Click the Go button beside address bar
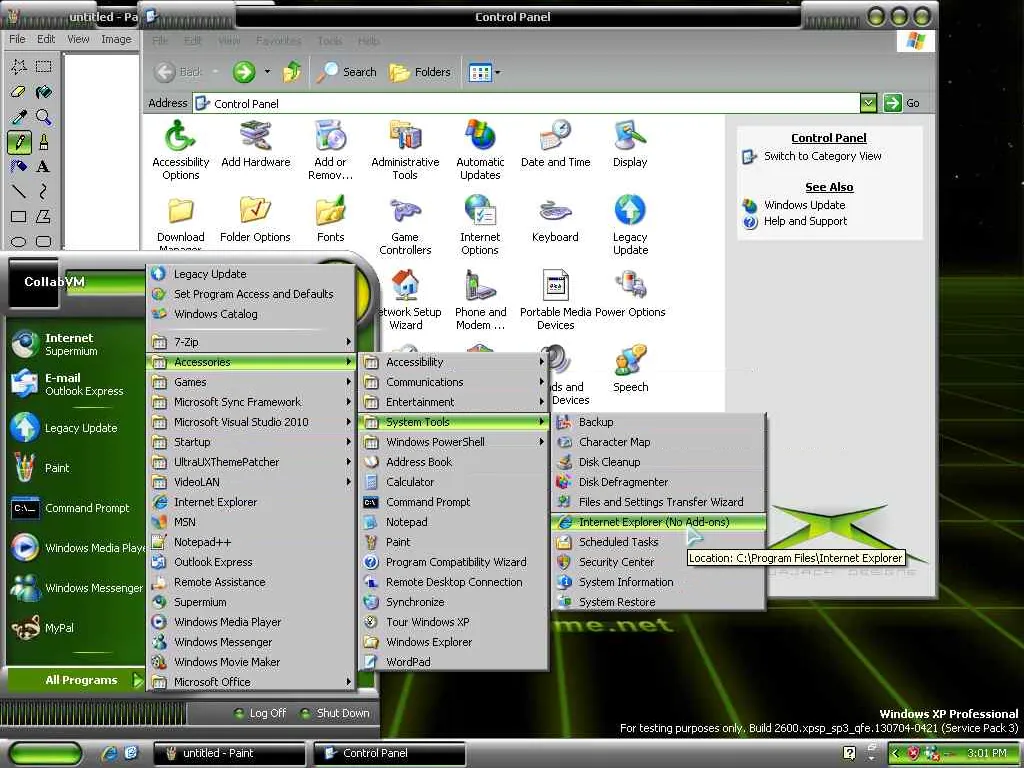This screenshot has height=768, width=1024. pos(902,103)
